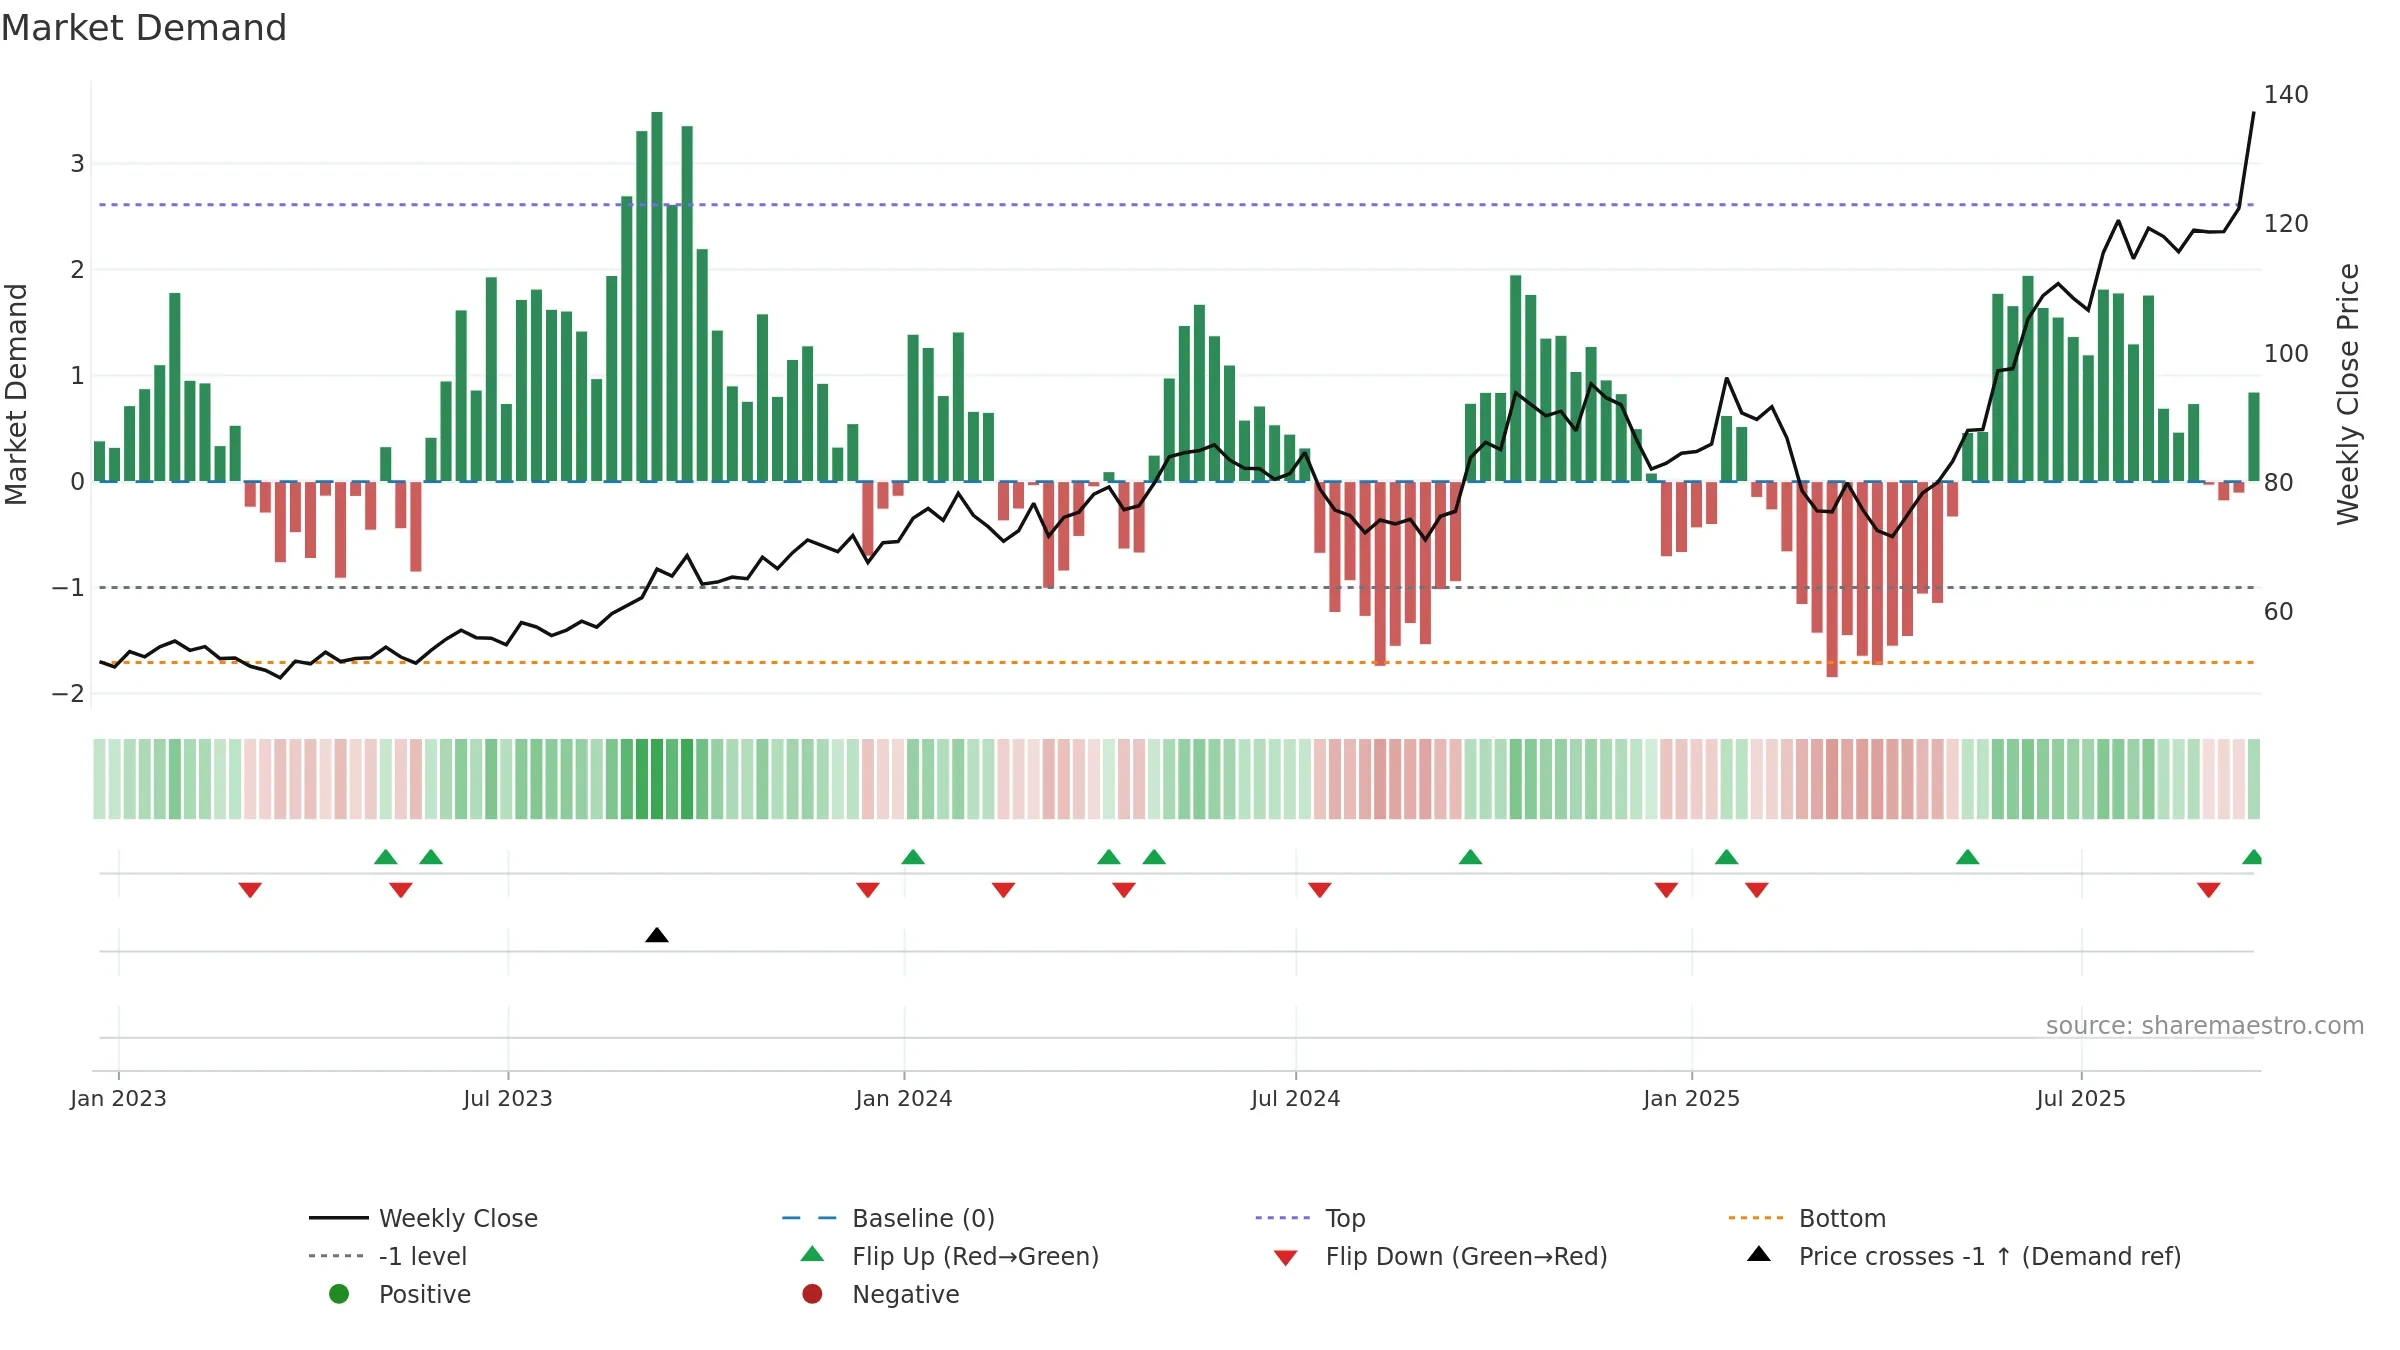Click the "Jan 2025" x-axis label
This screenshot has height=1350, width=2400.
coord(1692,1098)
